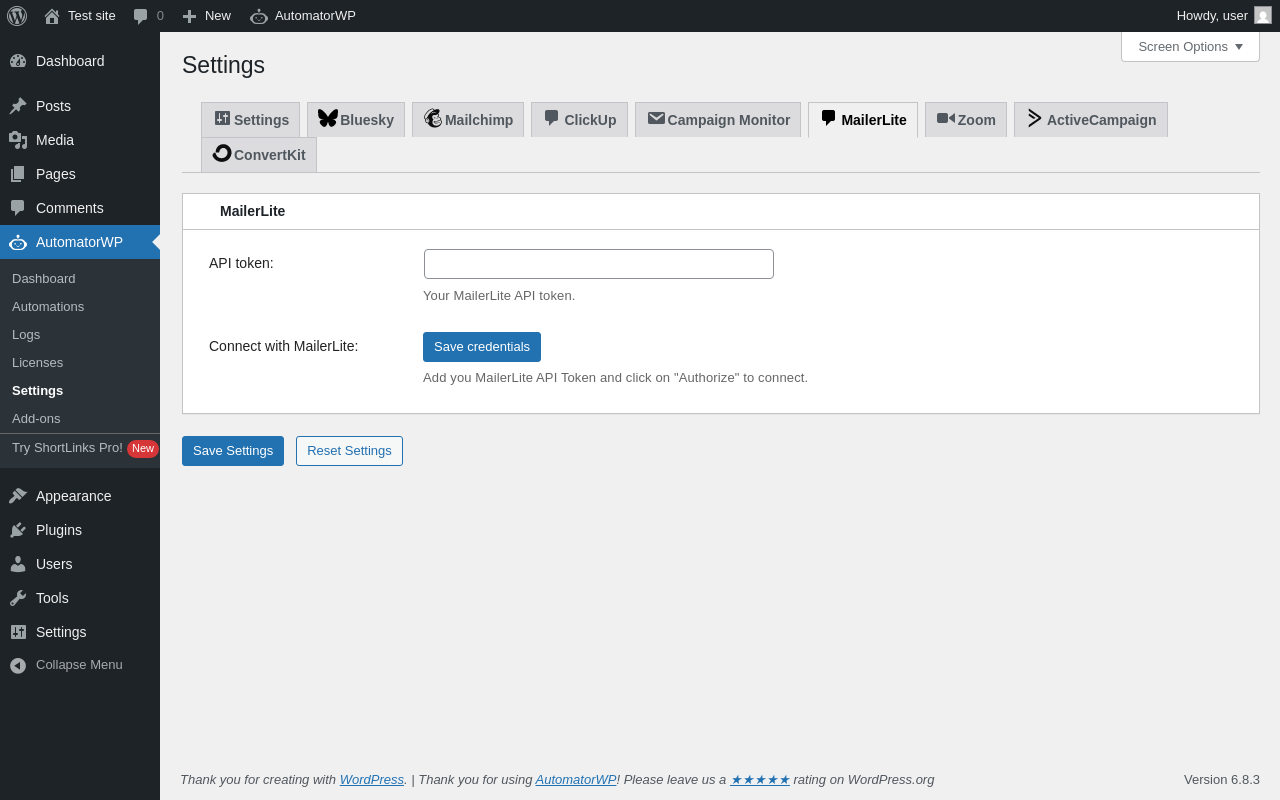Click the Save credentials button
1280x800 pixels.
coord(482,347)
